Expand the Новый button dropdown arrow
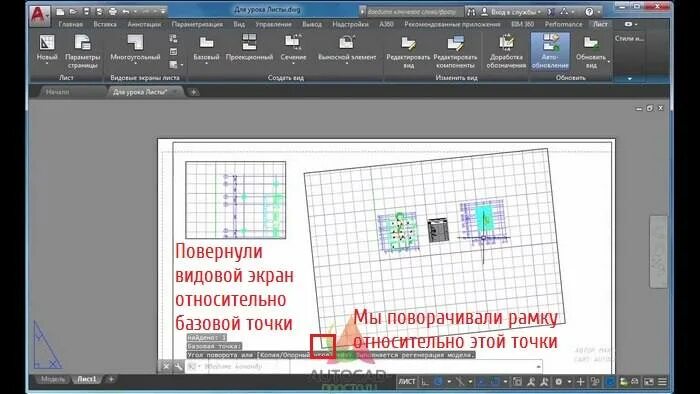Screen dimensions: 700x394 [x=47, y=63]
